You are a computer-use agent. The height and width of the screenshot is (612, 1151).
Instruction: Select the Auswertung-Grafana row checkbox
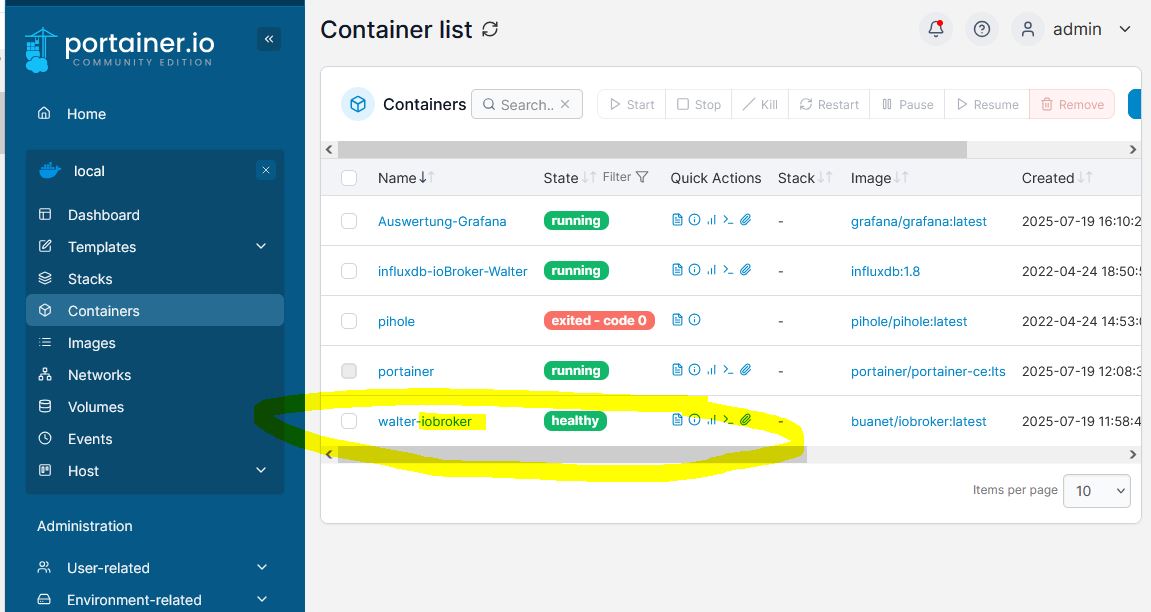coord(349,221)
